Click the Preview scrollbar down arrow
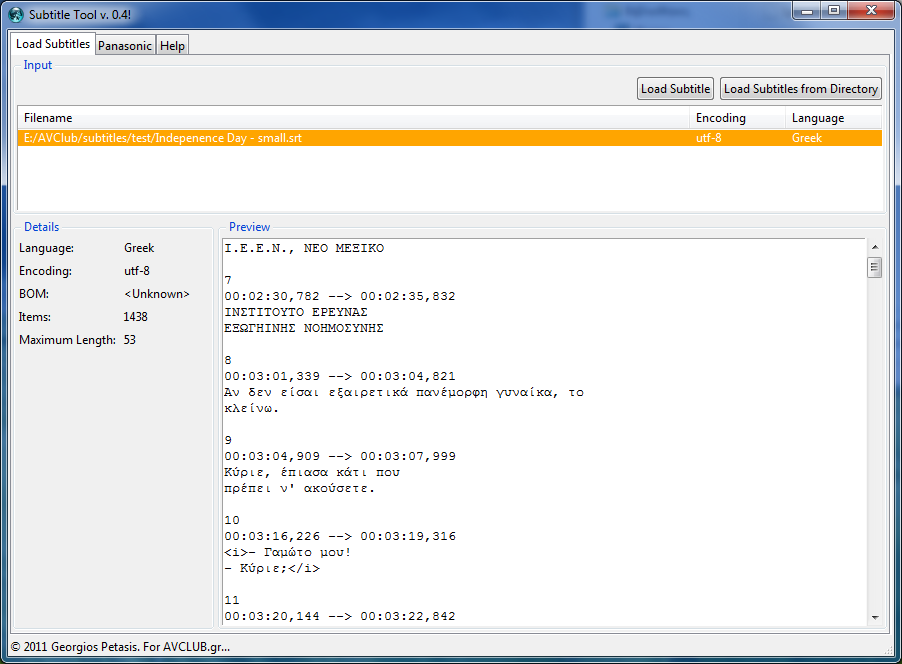 point(875,617)
